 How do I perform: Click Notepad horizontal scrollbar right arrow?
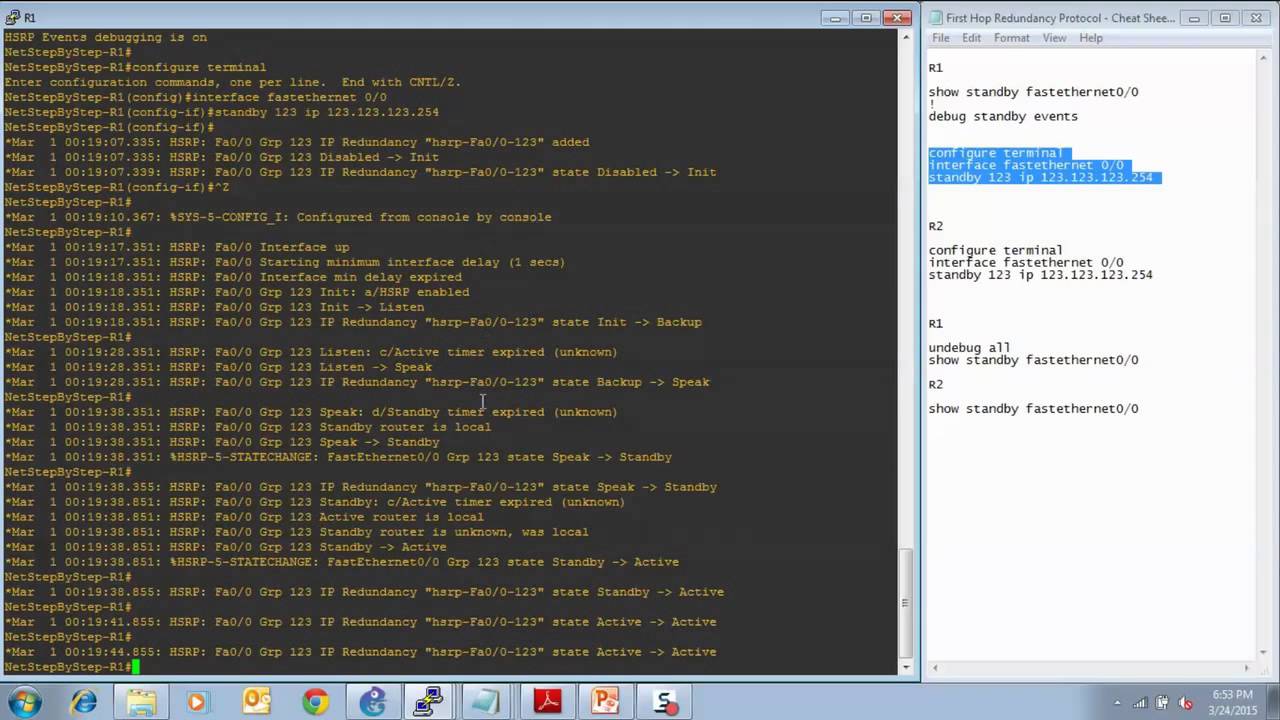pos(1247,667)
